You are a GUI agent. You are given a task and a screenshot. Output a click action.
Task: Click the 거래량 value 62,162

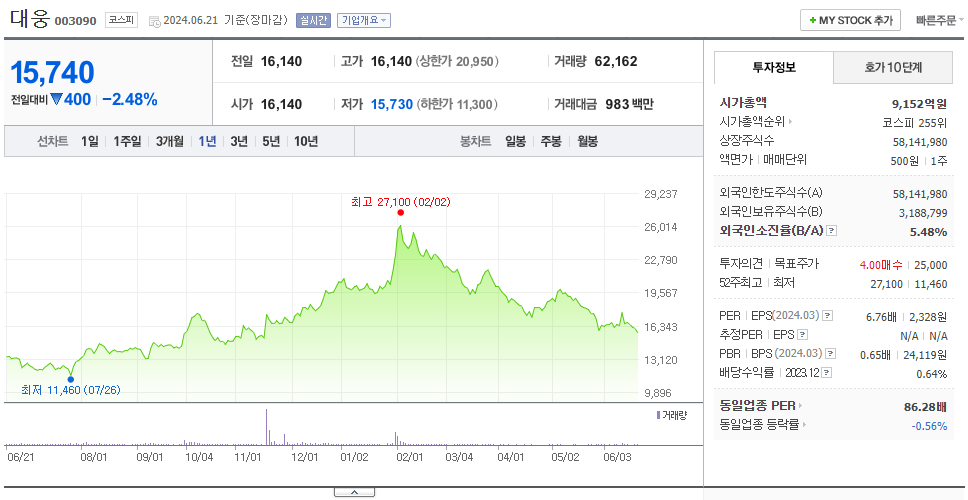pos(616,61)
